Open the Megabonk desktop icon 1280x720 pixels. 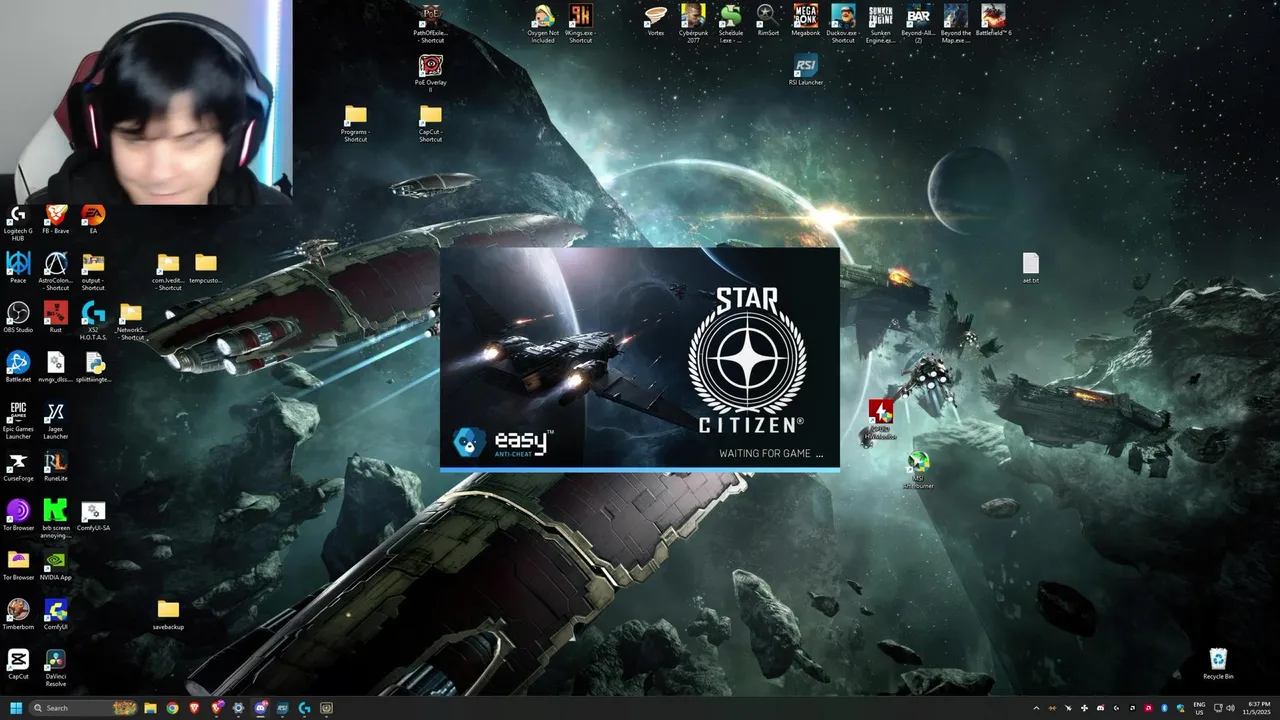point(805,20)
